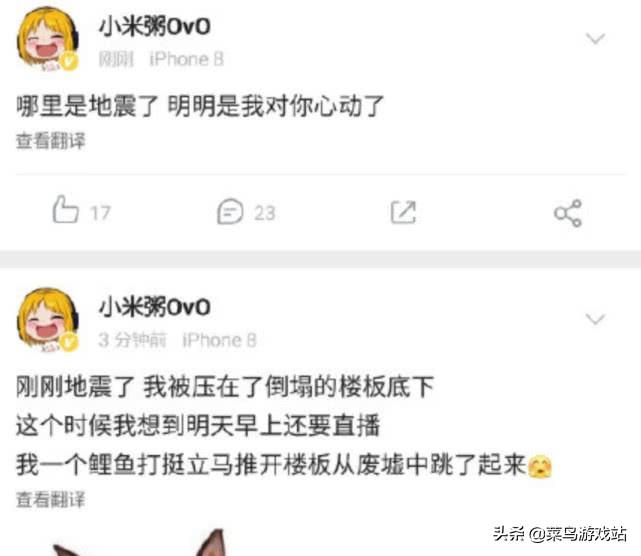641x556 pixels.
Task: Expand options chevron on the 刚刚 post
Action: click(x=595, y=38)
